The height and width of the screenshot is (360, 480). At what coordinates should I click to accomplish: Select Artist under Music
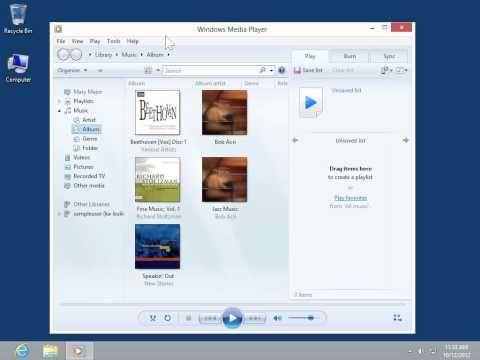89,120
